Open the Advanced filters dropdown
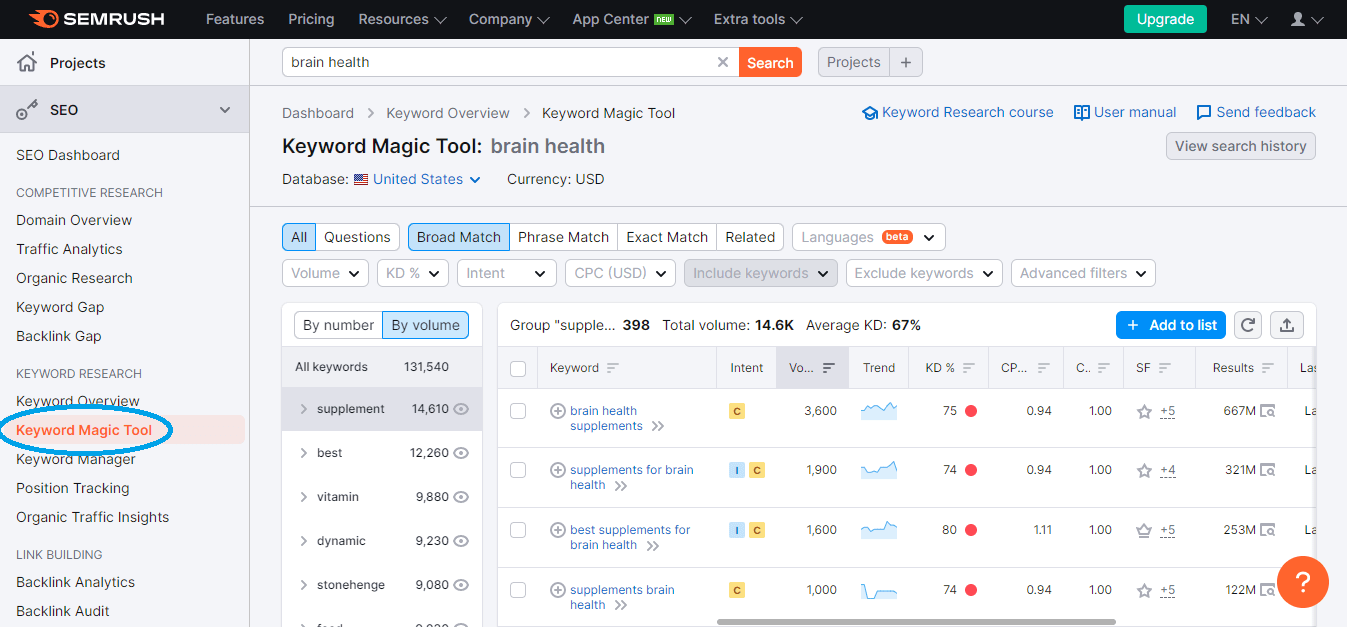The height and width of the screenshot is (627, 1347). [x=1083, y=273]
